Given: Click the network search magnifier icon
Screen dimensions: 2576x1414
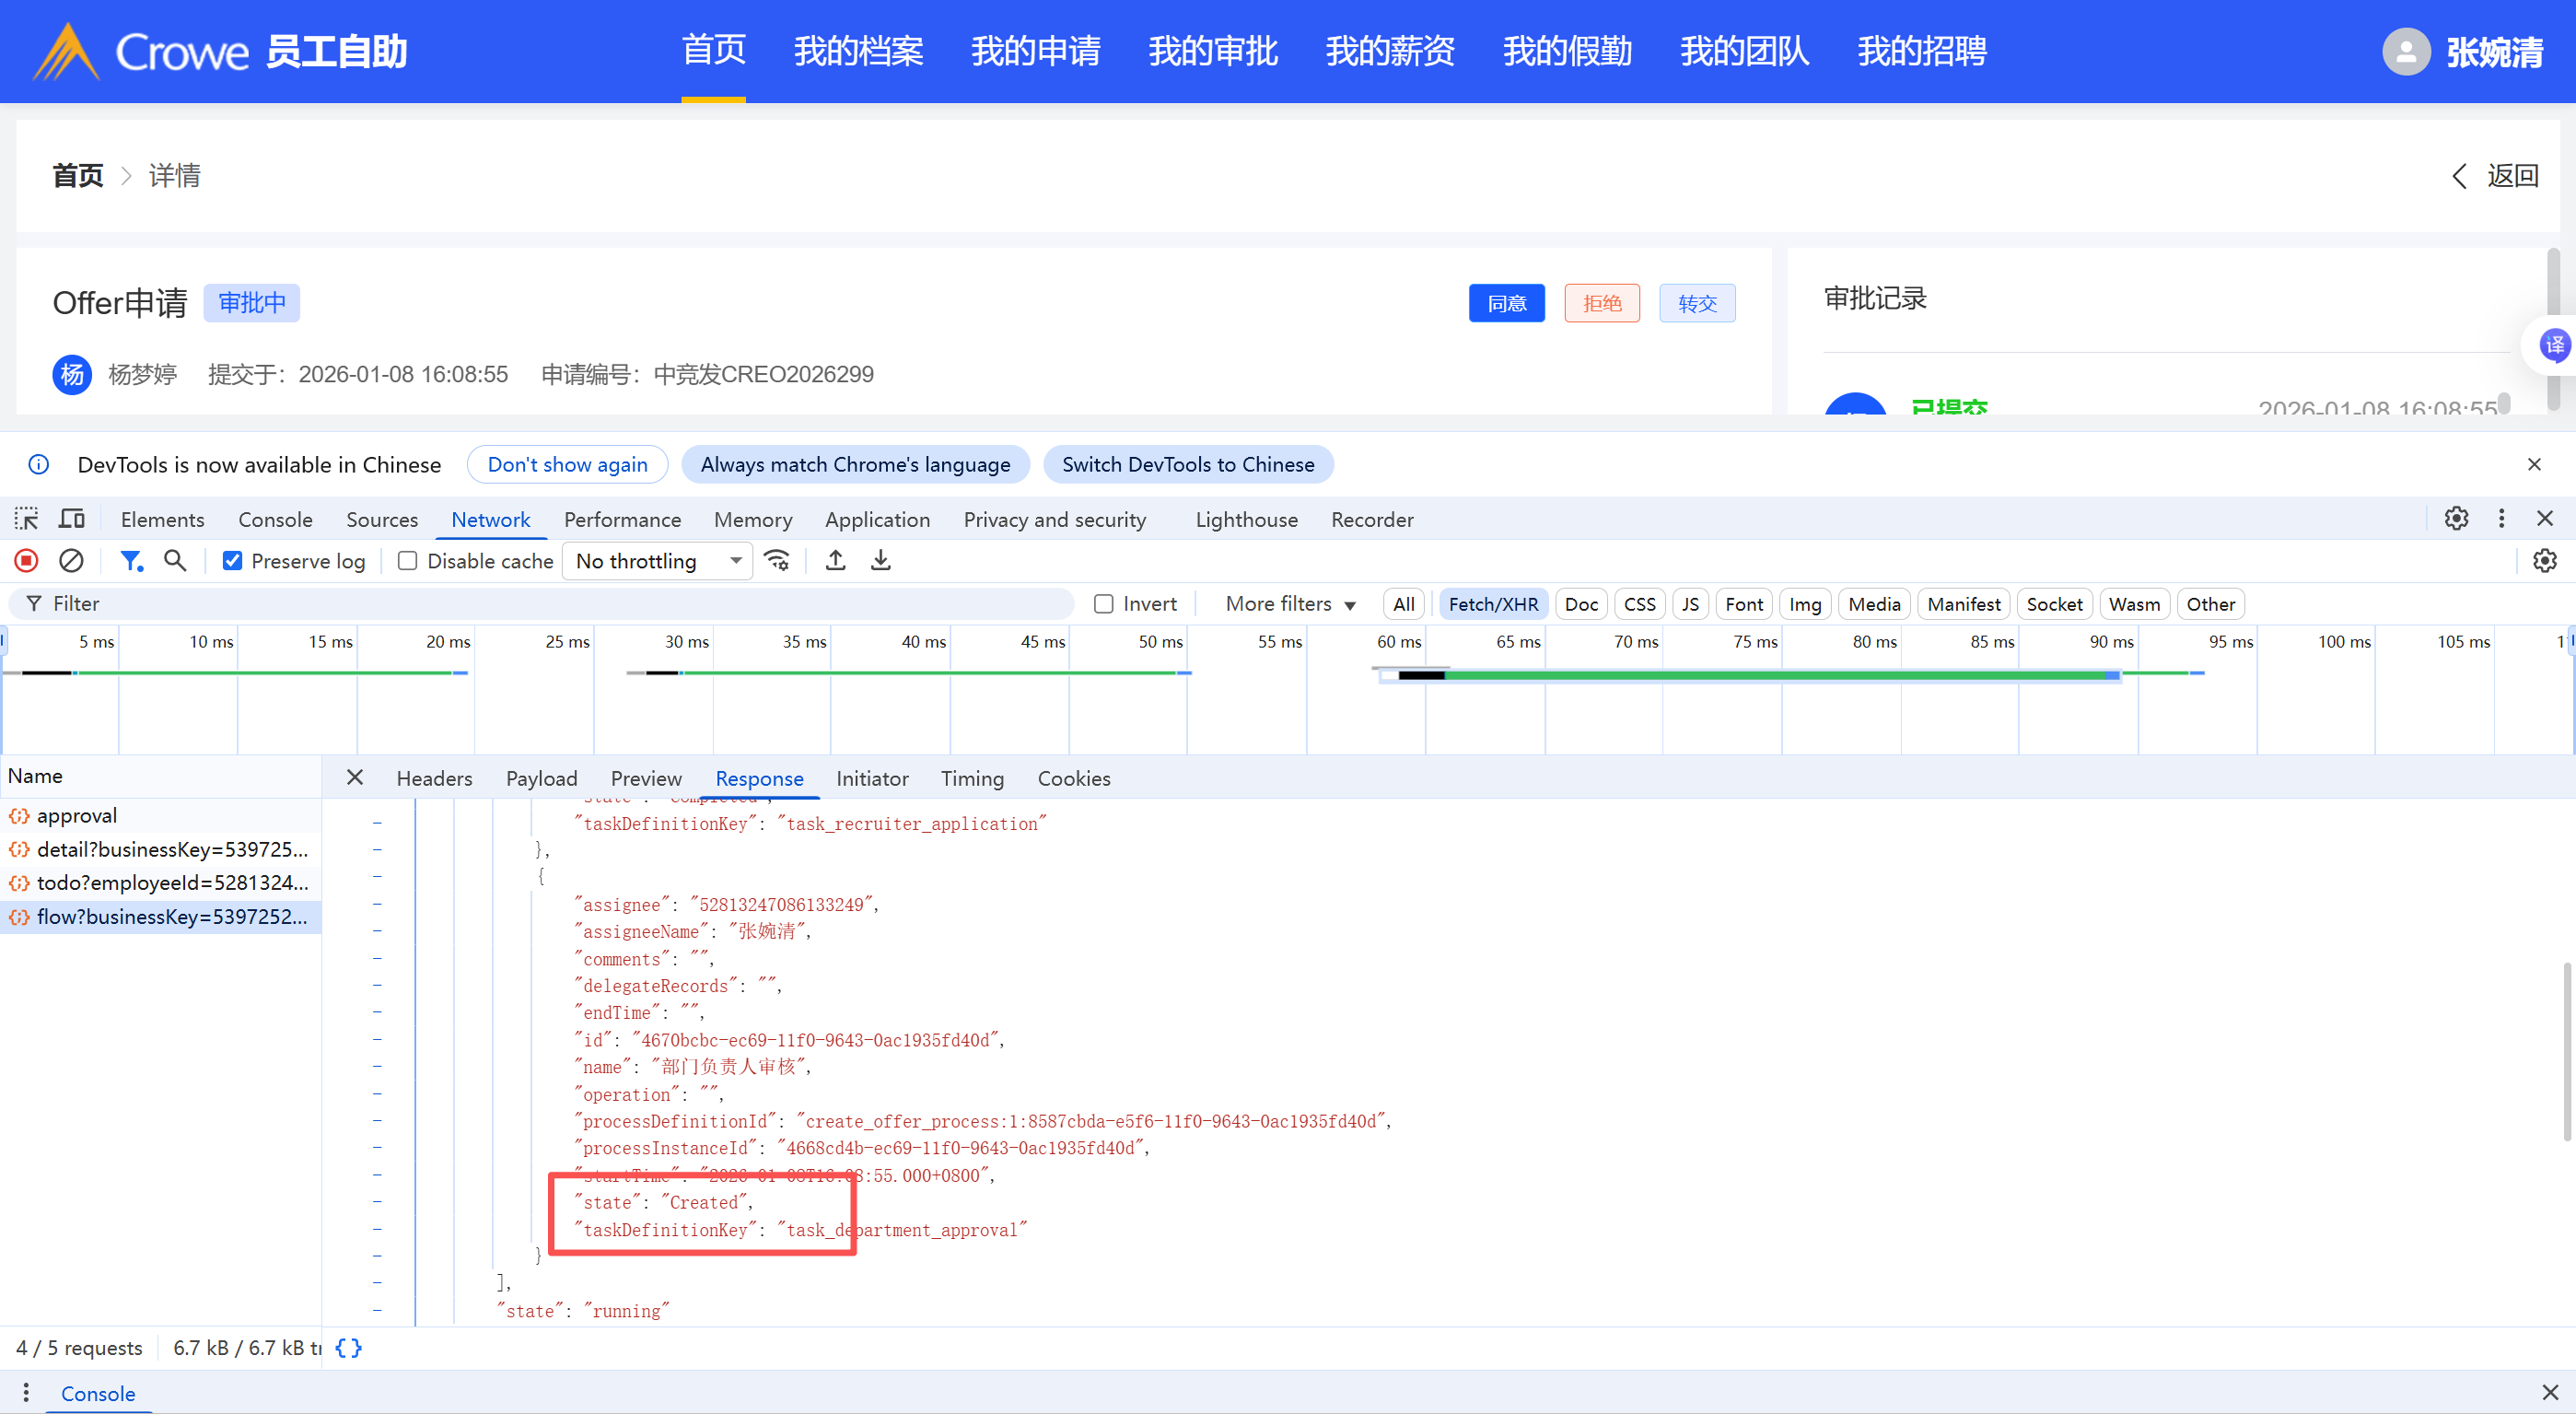Looking at the screenshot, I should point(175,561).
